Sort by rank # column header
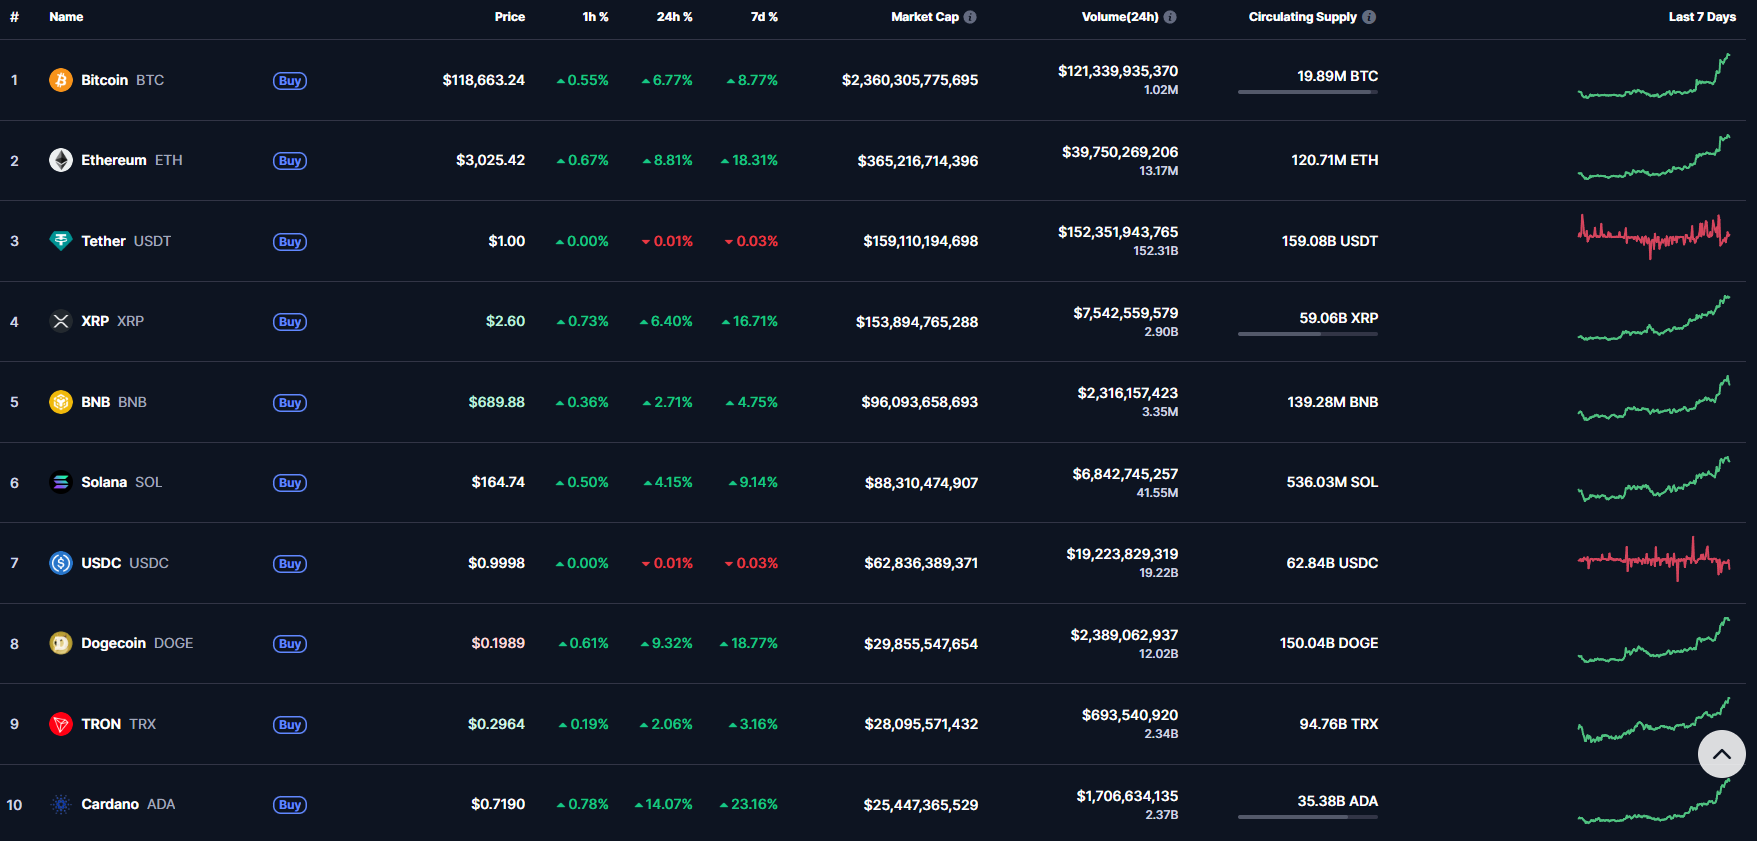The width and height of the screenshot is (1757, 841). [x=14, y=17]
